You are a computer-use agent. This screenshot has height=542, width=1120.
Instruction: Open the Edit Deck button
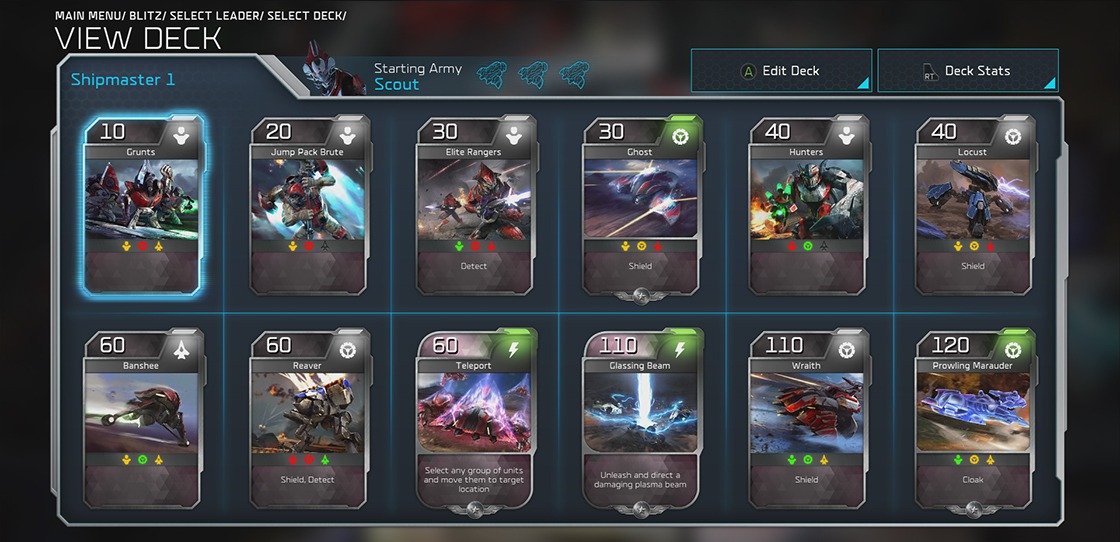[x=781, y=71]
